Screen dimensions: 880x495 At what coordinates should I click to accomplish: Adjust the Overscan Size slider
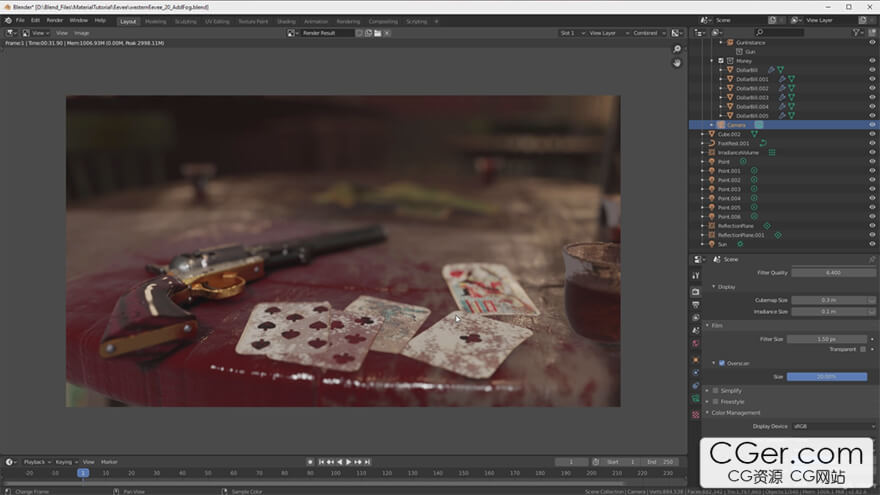827,377
